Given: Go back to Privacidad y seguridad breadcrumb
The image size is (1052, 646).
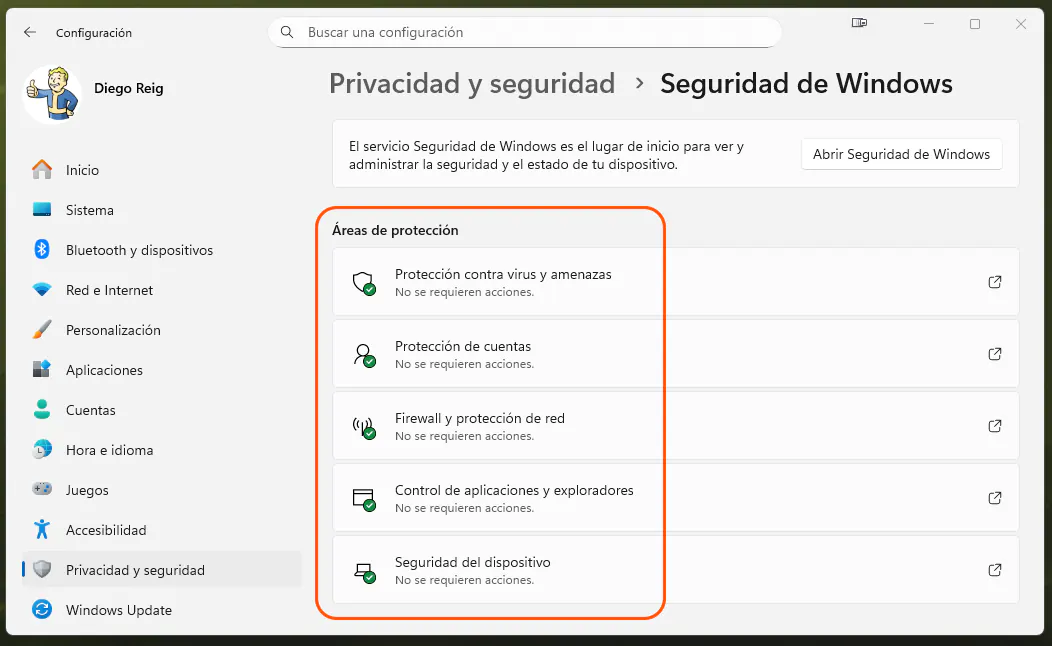Looking at the screenshot, I should (472, 84).
